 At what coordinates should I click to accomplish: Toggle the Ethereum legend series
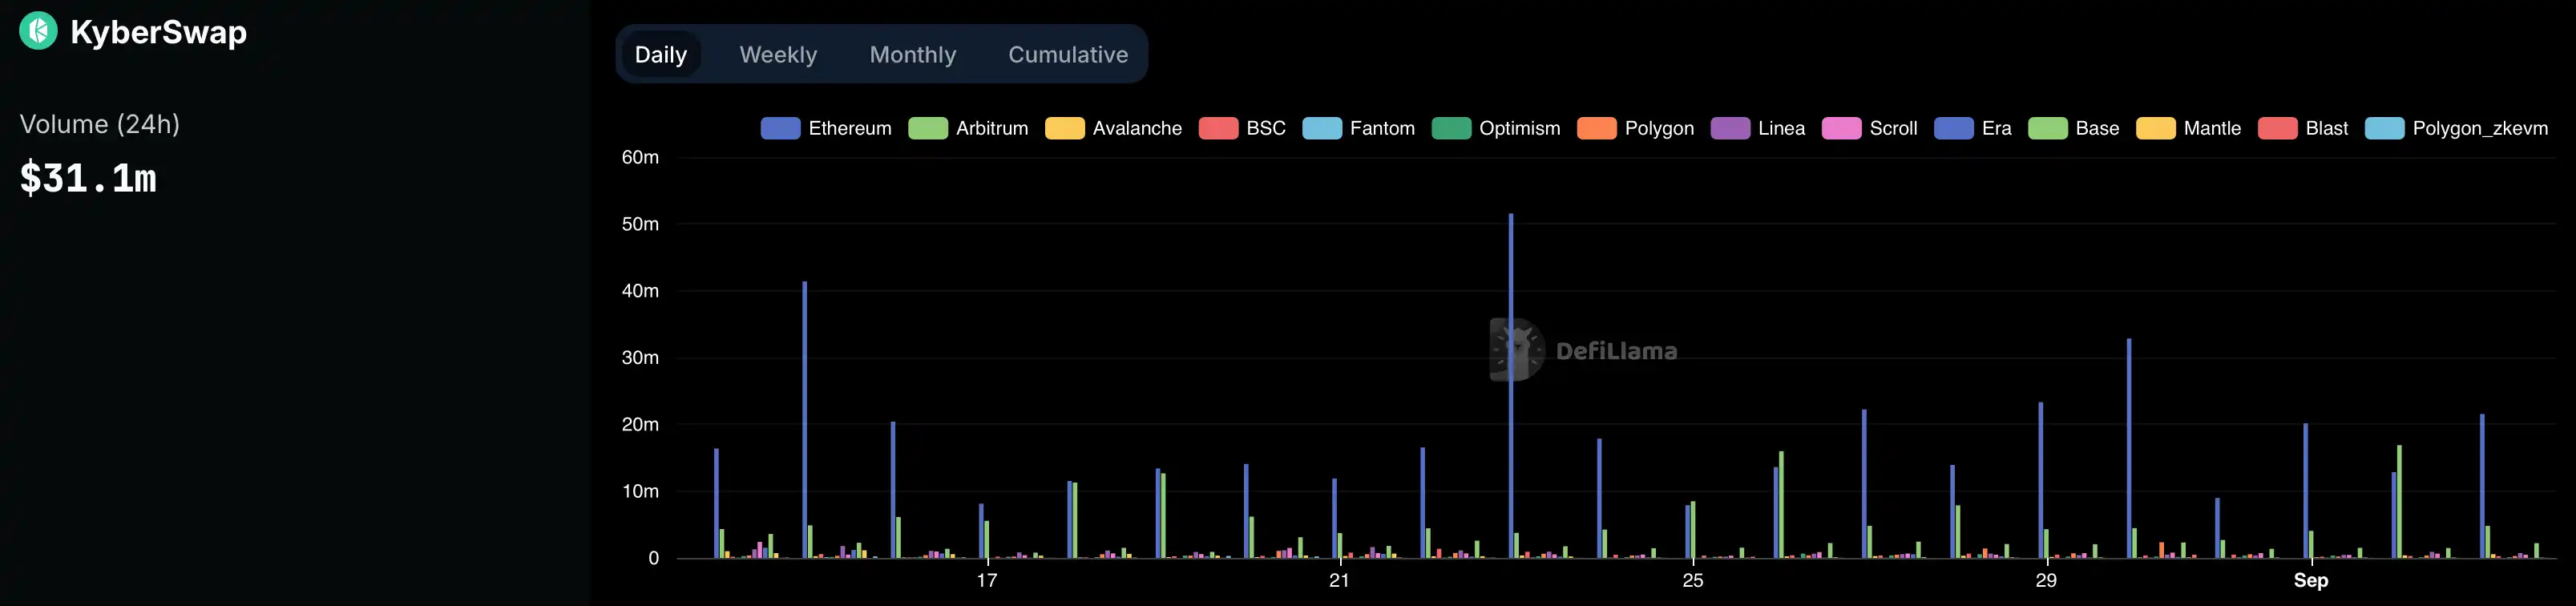point(826,128)
